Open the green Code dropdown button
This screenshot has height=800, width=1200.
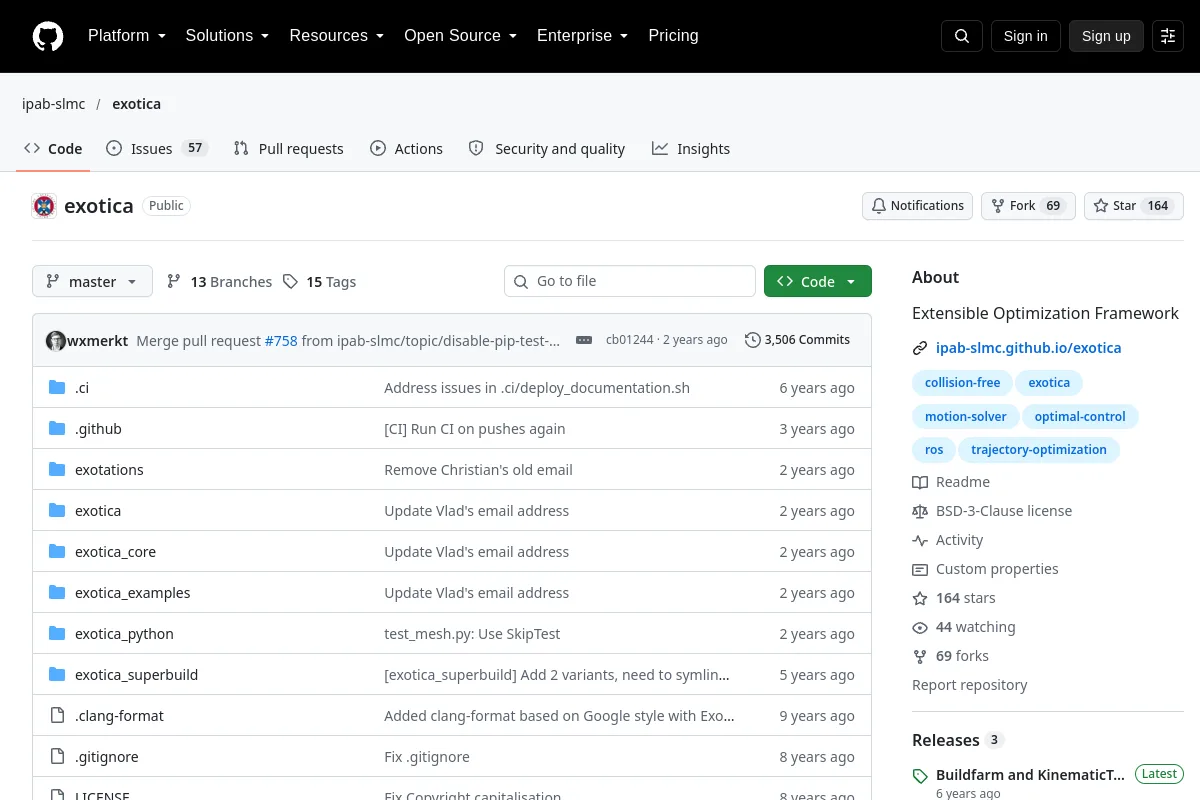(818, 282)
